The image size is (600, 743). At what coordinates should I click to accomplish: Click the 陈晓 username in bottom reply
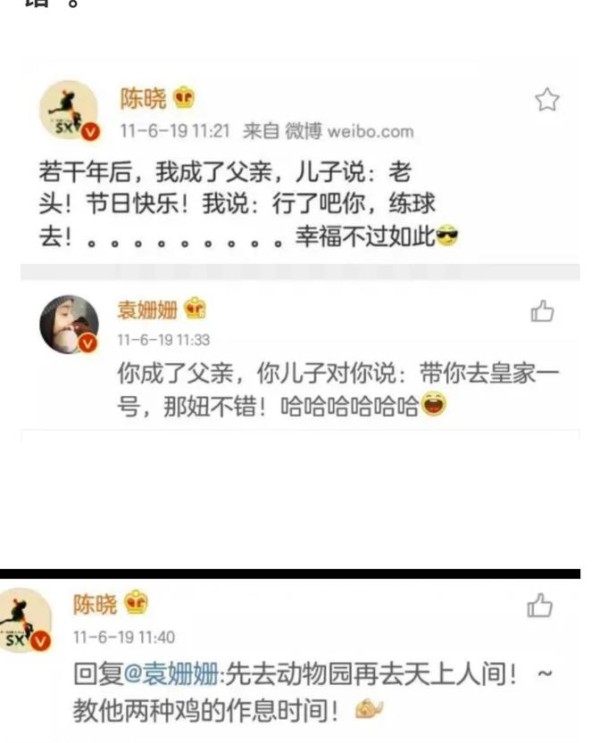[95, 604]
